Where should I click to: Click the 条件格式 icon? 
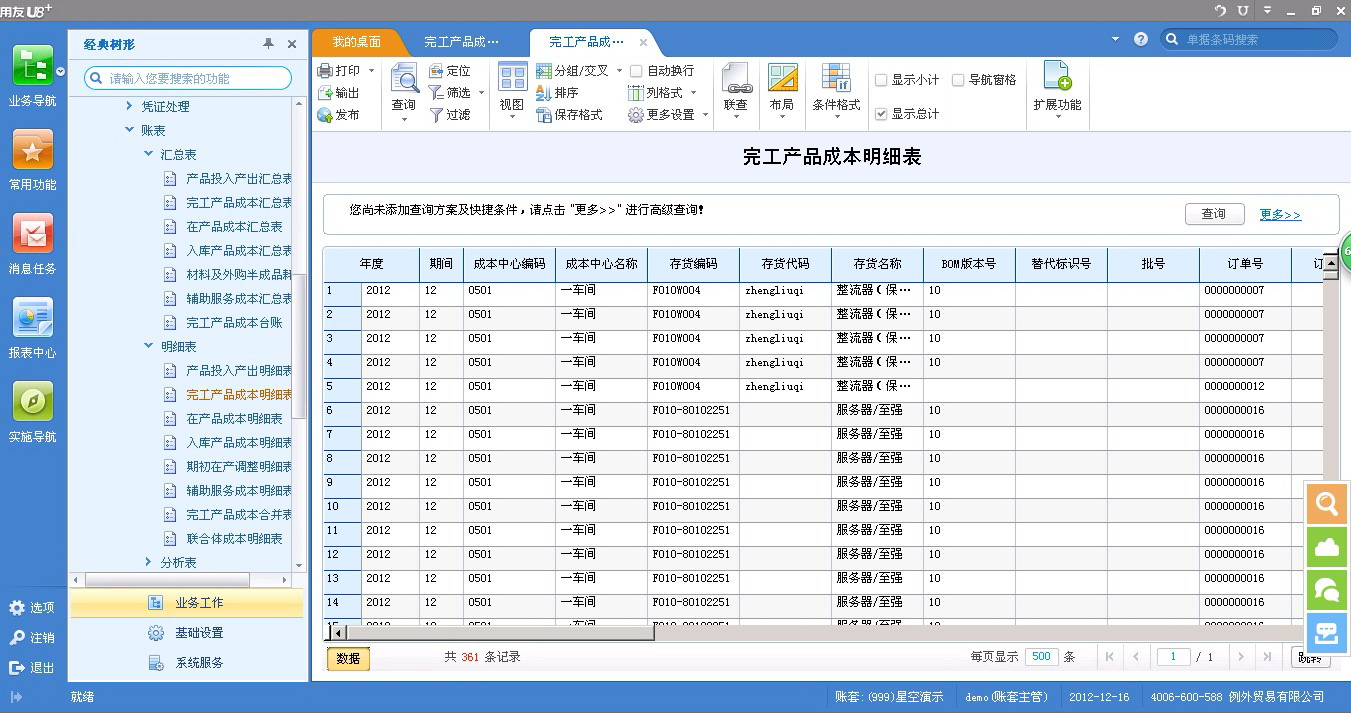click(836, 78)
